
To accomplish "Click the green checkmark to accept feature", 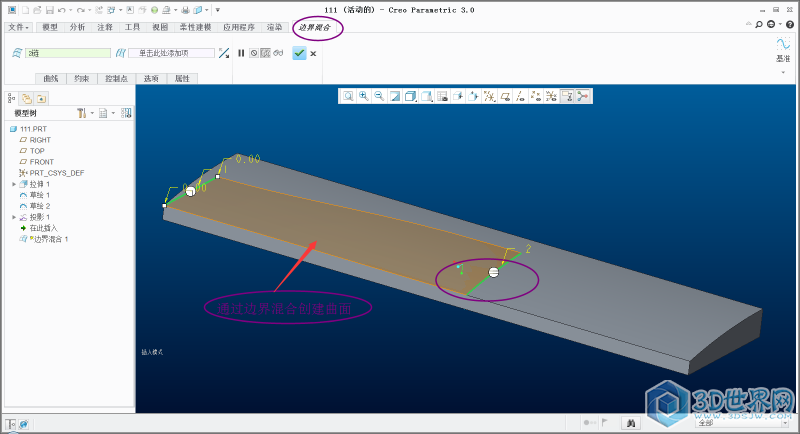I will pos(299,53).
